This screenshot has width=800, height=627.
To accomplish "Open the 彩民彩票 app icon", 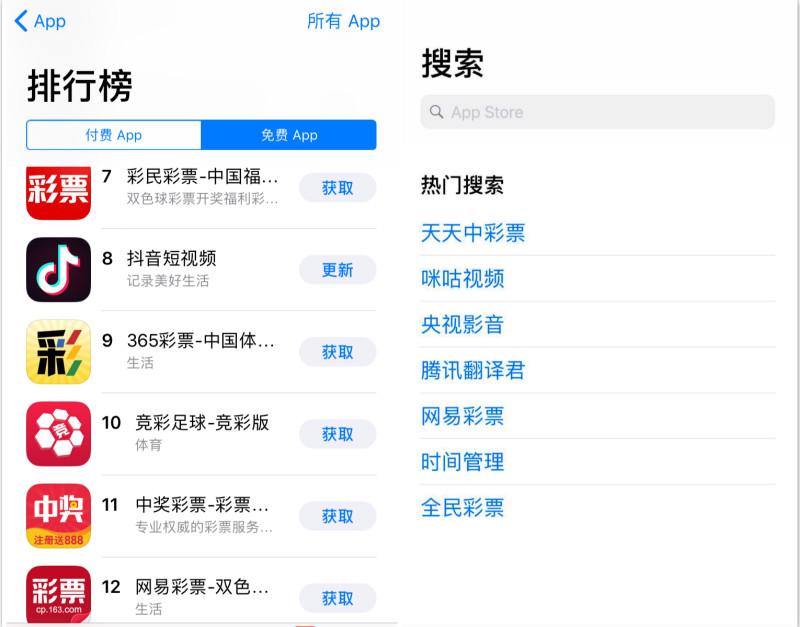I will coord(58,189).
